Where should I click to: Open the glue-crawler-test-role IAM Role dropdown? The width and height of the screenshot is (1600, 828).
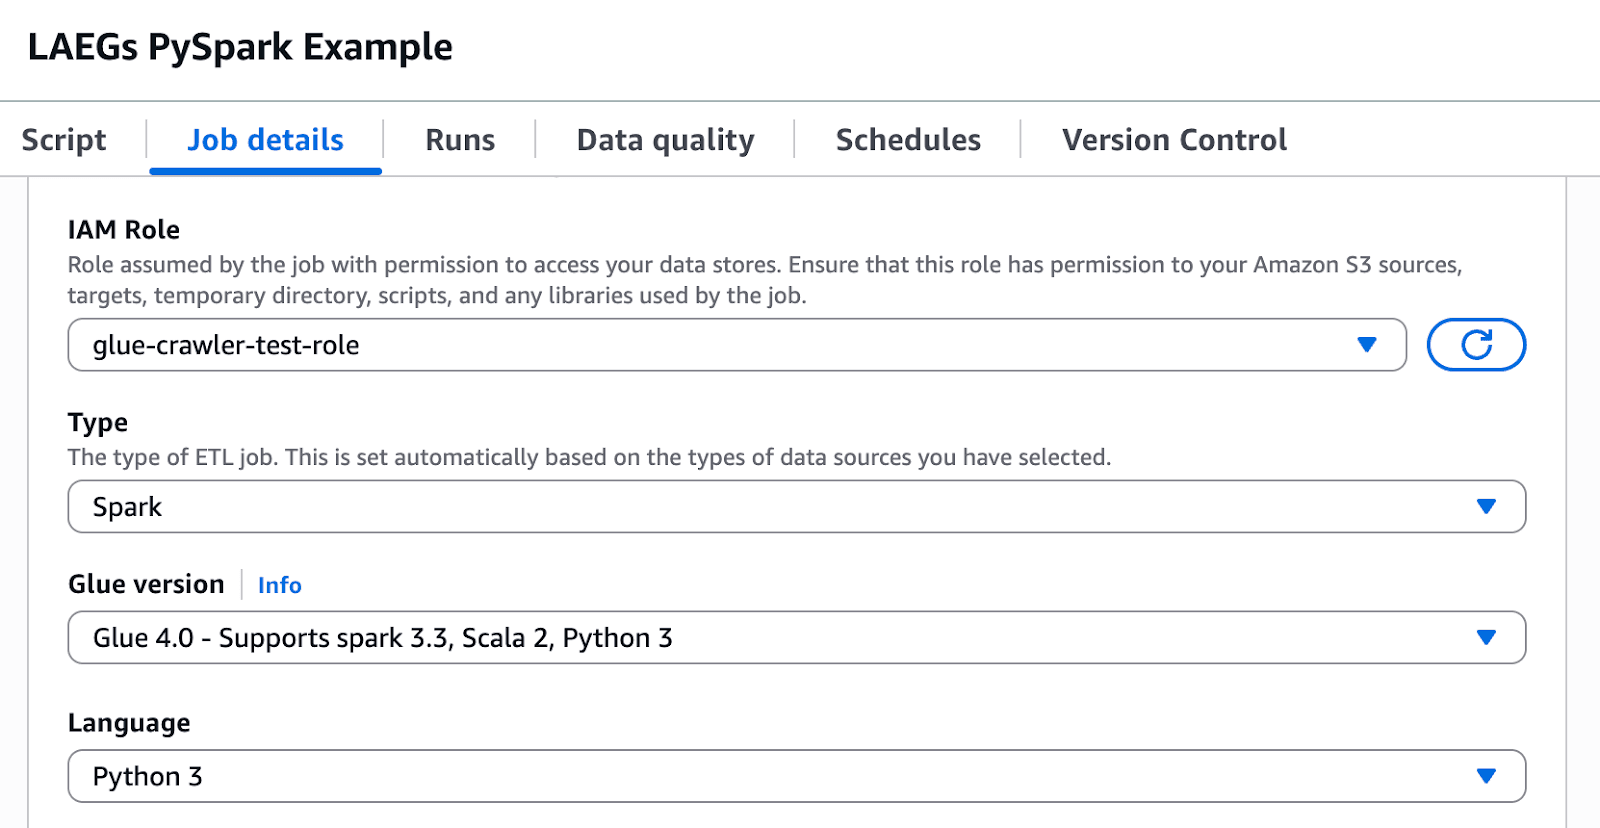coord(700,345)
